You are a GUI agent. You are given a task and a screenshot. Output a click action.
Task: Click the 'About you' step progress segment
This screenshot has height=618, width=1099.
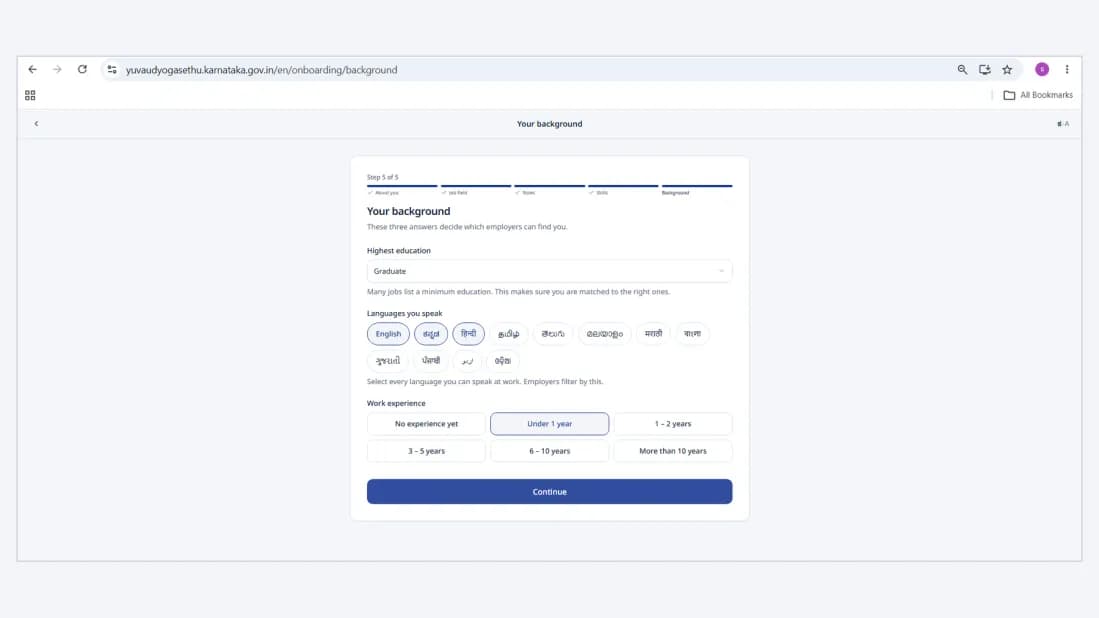click(x=402, y=189)
